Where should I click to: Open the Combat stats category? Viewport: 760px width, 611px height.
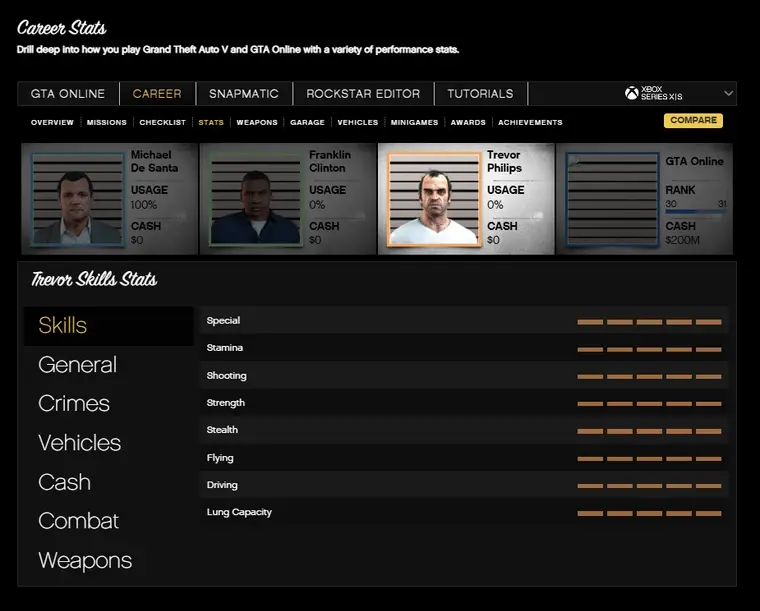pyautogui.click(x=78, y=521)
